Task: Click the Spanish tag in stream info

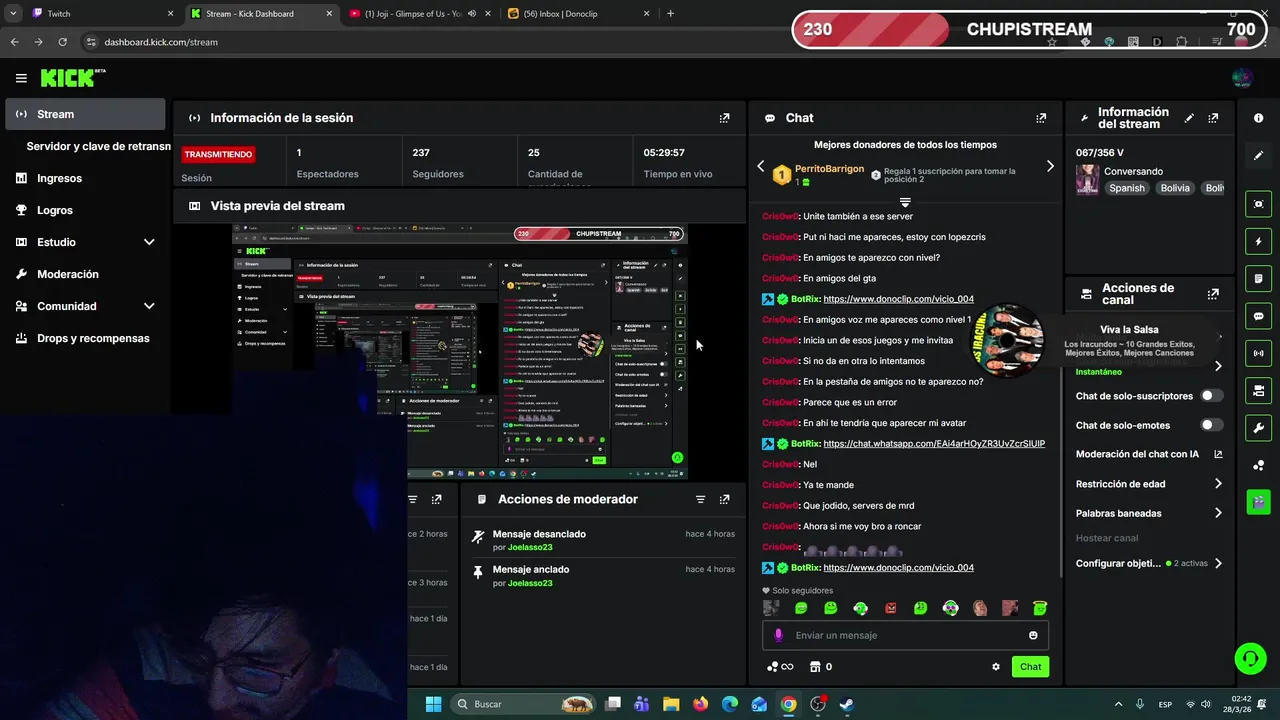Action: 1126,188
